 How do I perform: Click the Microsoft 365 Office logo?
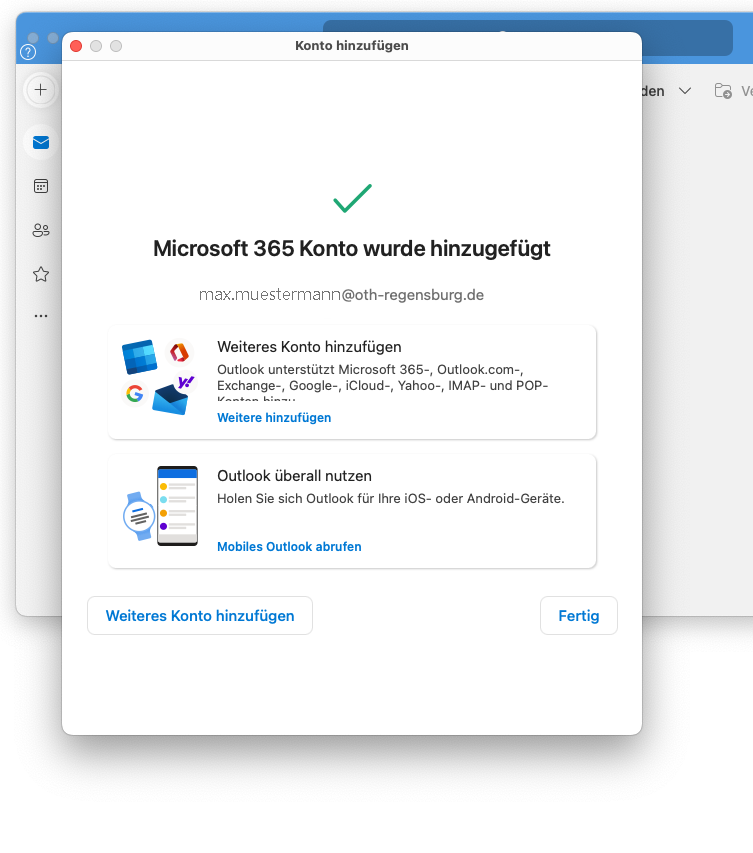[x=179, y=352]
